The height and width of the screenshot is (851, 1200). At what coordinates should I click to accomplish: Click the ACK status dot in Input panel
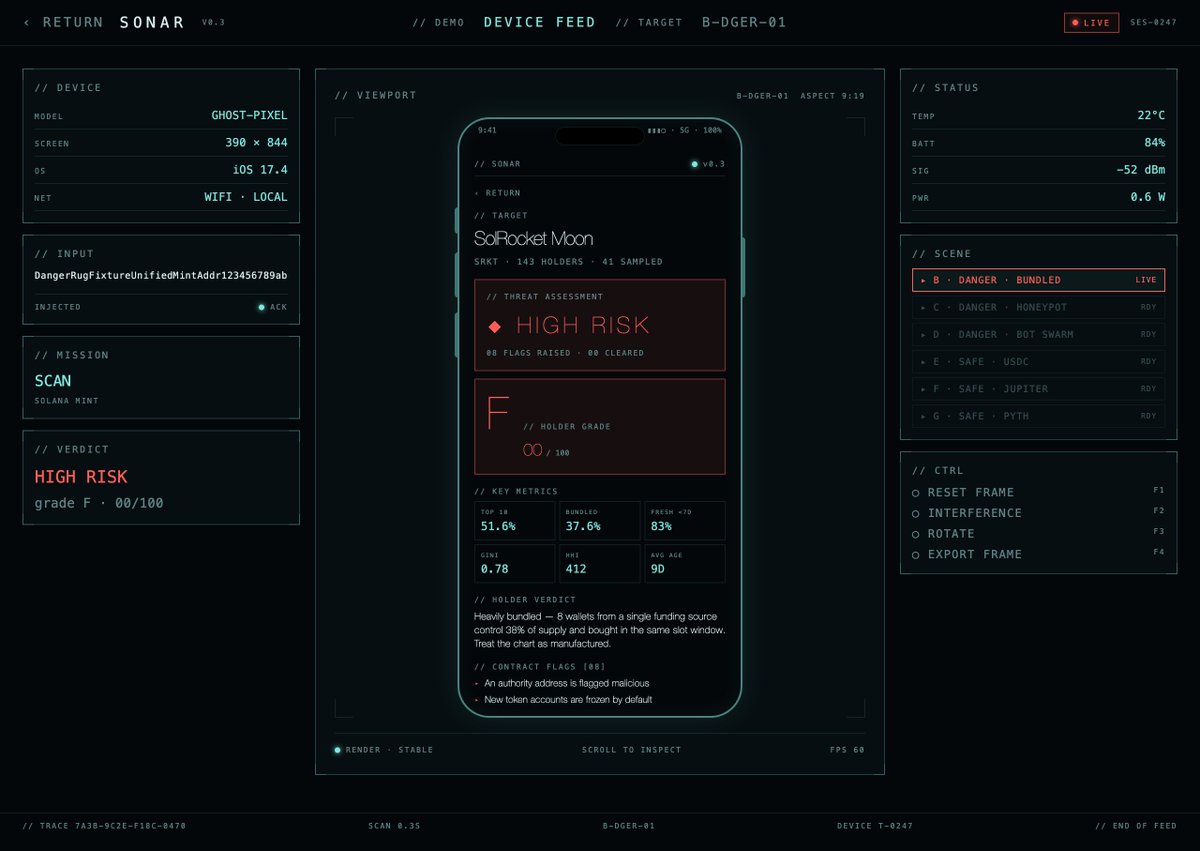point(261,307)
